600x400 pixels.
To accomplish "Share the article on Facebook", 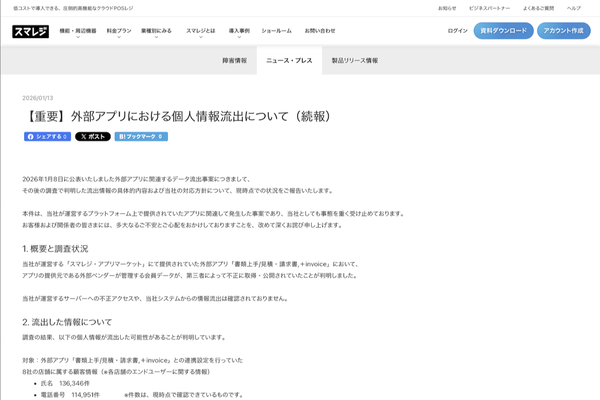I will (47, 137).
